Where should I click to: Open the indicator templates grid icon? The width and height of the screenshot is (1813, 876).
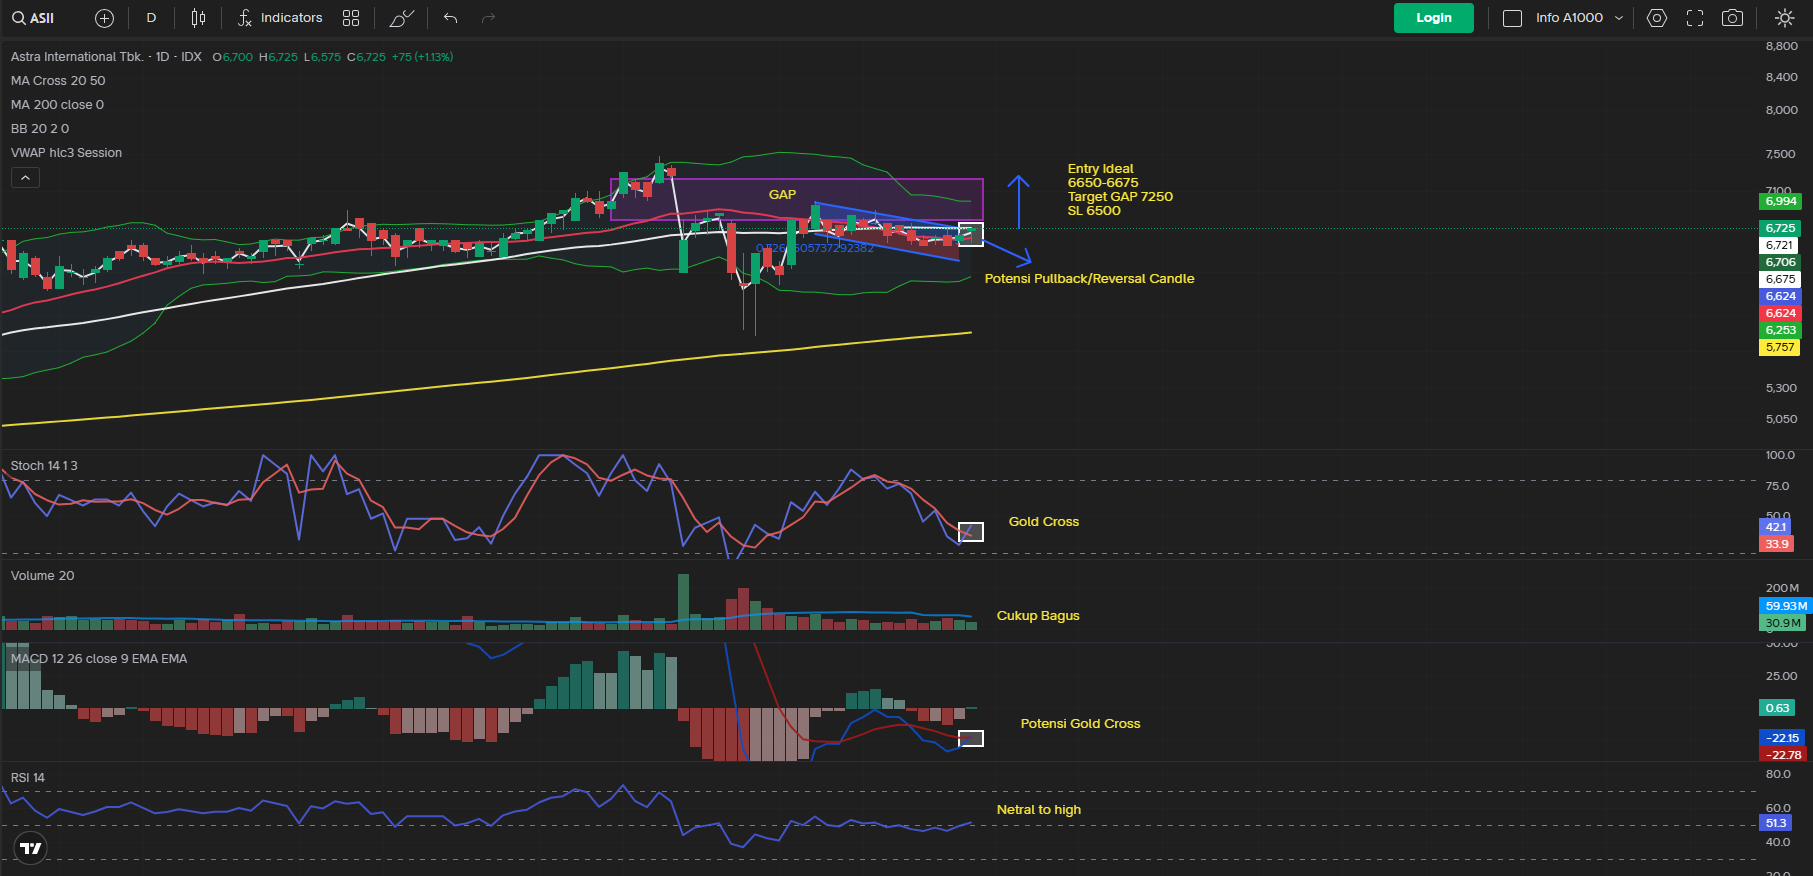(x=350, y=18)
